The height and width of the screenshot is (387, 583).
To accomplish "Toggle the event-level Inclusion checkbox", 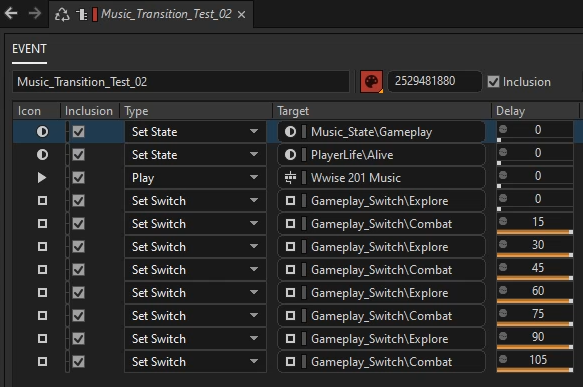I will 493,81.
